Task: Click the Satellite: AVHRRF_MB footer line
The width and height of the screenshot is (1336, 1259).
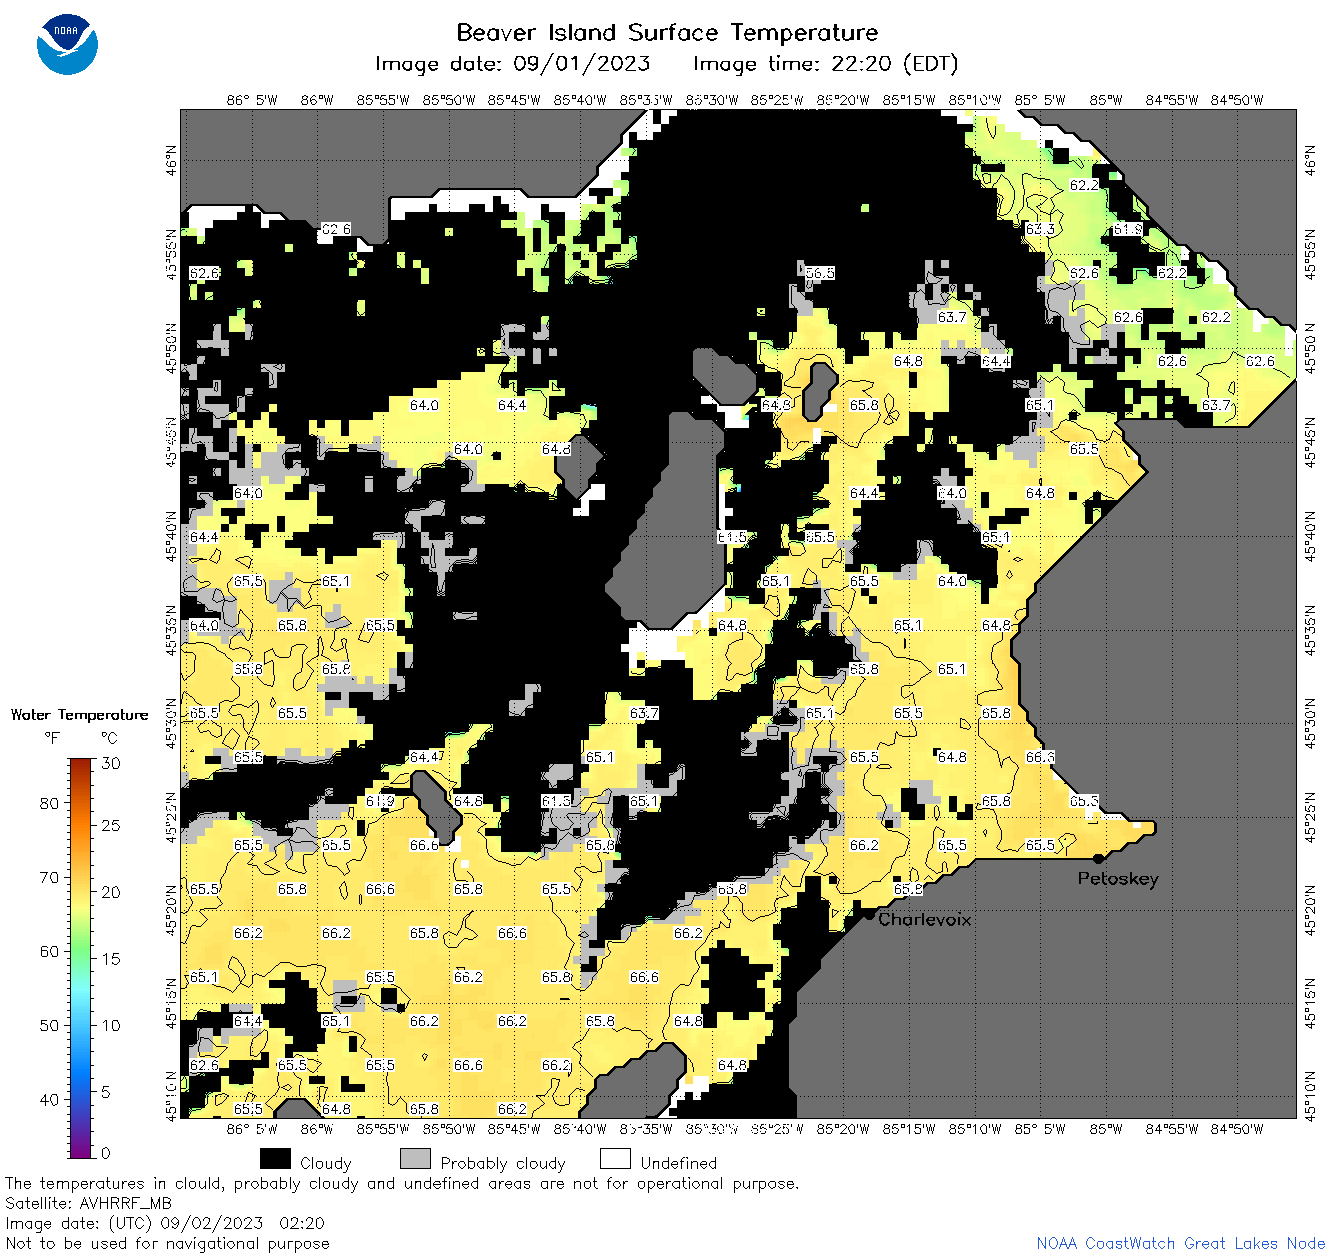Action: click(88, 1203)
